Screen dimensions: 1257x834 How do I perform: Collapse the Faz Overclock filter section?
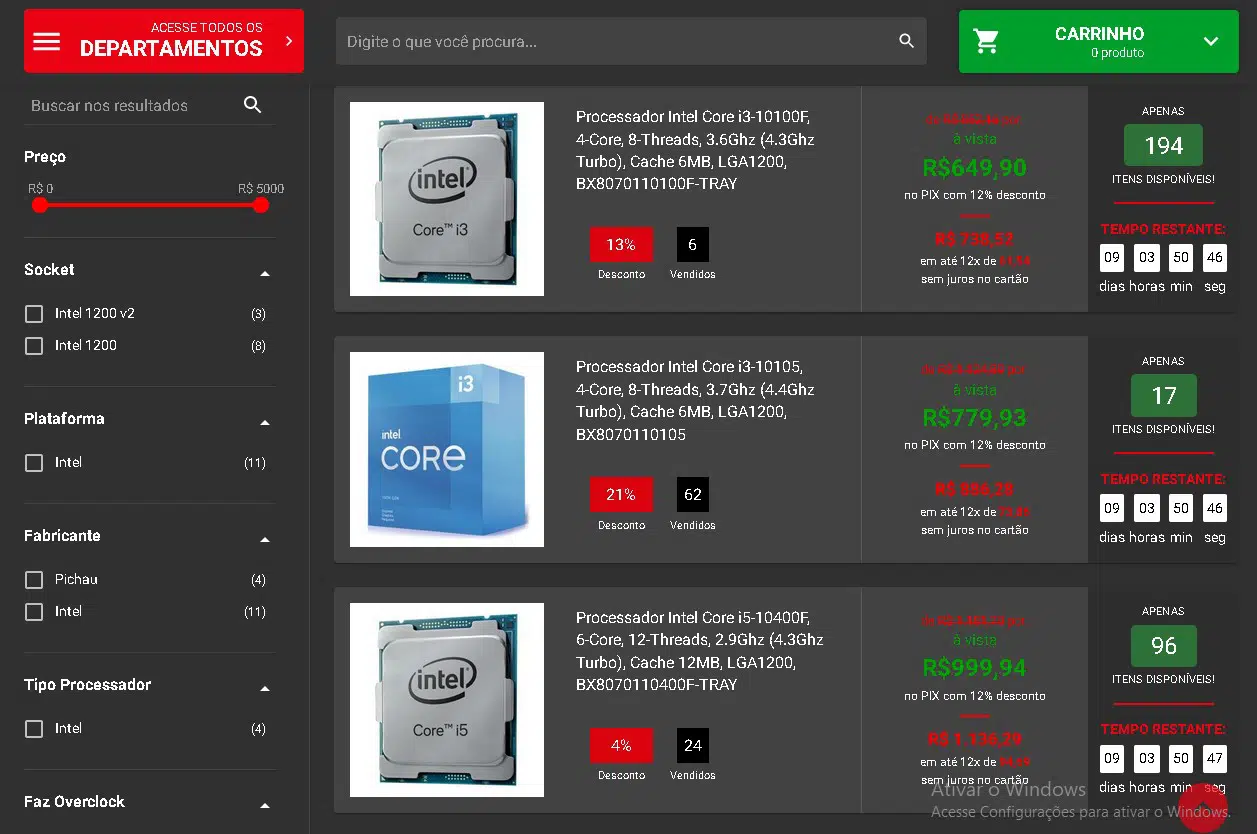[265, 805]
